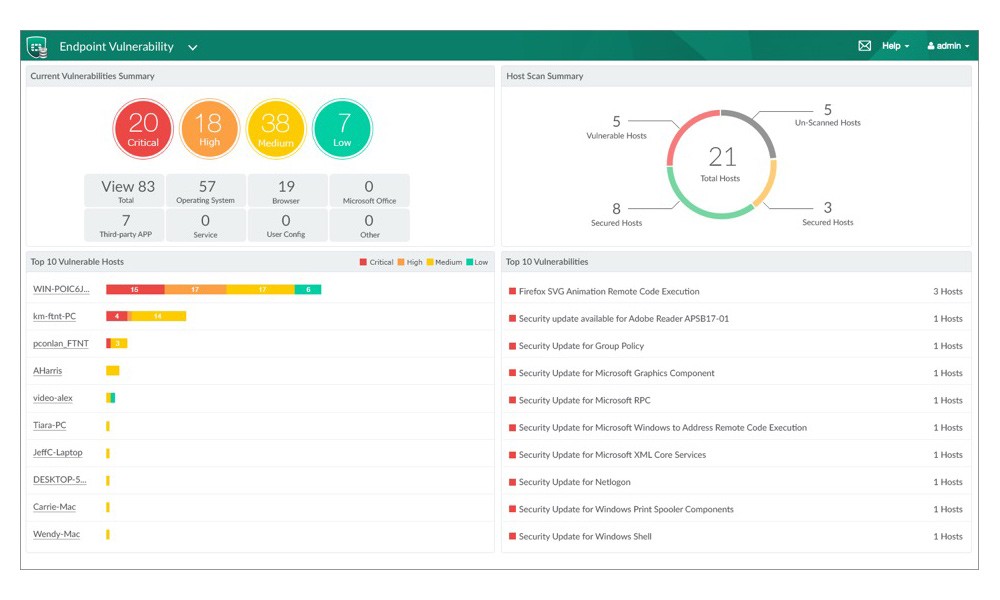Open Security Update for Windows Shell
The width and height of the screenshot is (1000, 600).
pyautogui.click(x=585, y=537)
